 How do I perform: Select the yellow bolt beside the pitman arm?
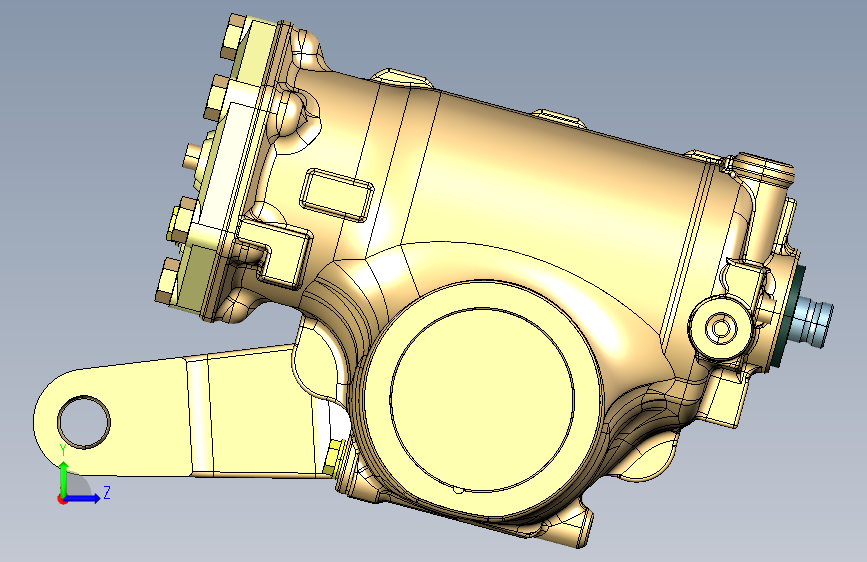pyautogui.click(x=333, y=459)
